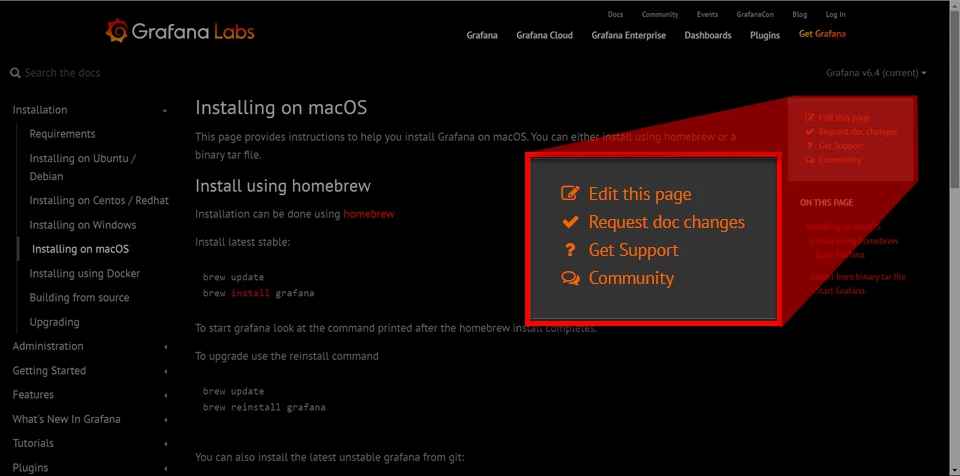Open the Grafana Labs logo home link
960x476 pixels.
180,31
